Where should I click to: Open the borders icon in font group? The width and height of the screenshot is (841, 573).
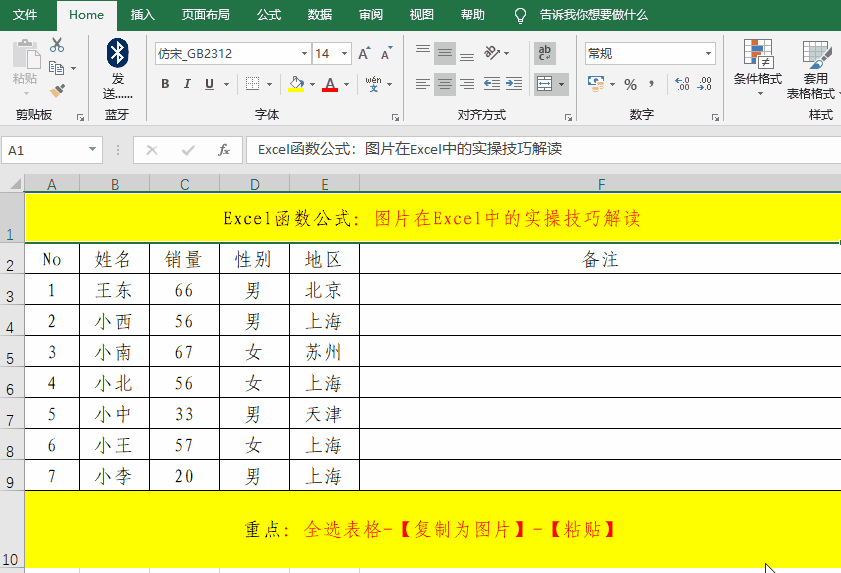pyautogui.click(x=252, y=84)
